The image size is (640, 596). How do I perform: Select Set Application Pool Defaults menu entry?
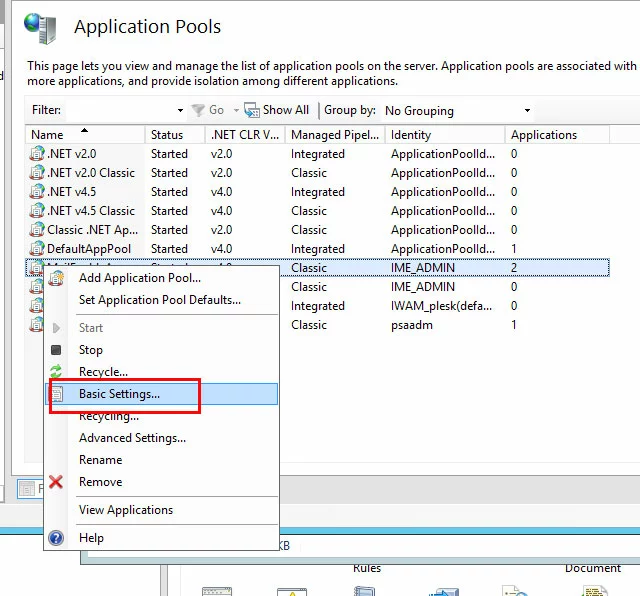(159, 300)
